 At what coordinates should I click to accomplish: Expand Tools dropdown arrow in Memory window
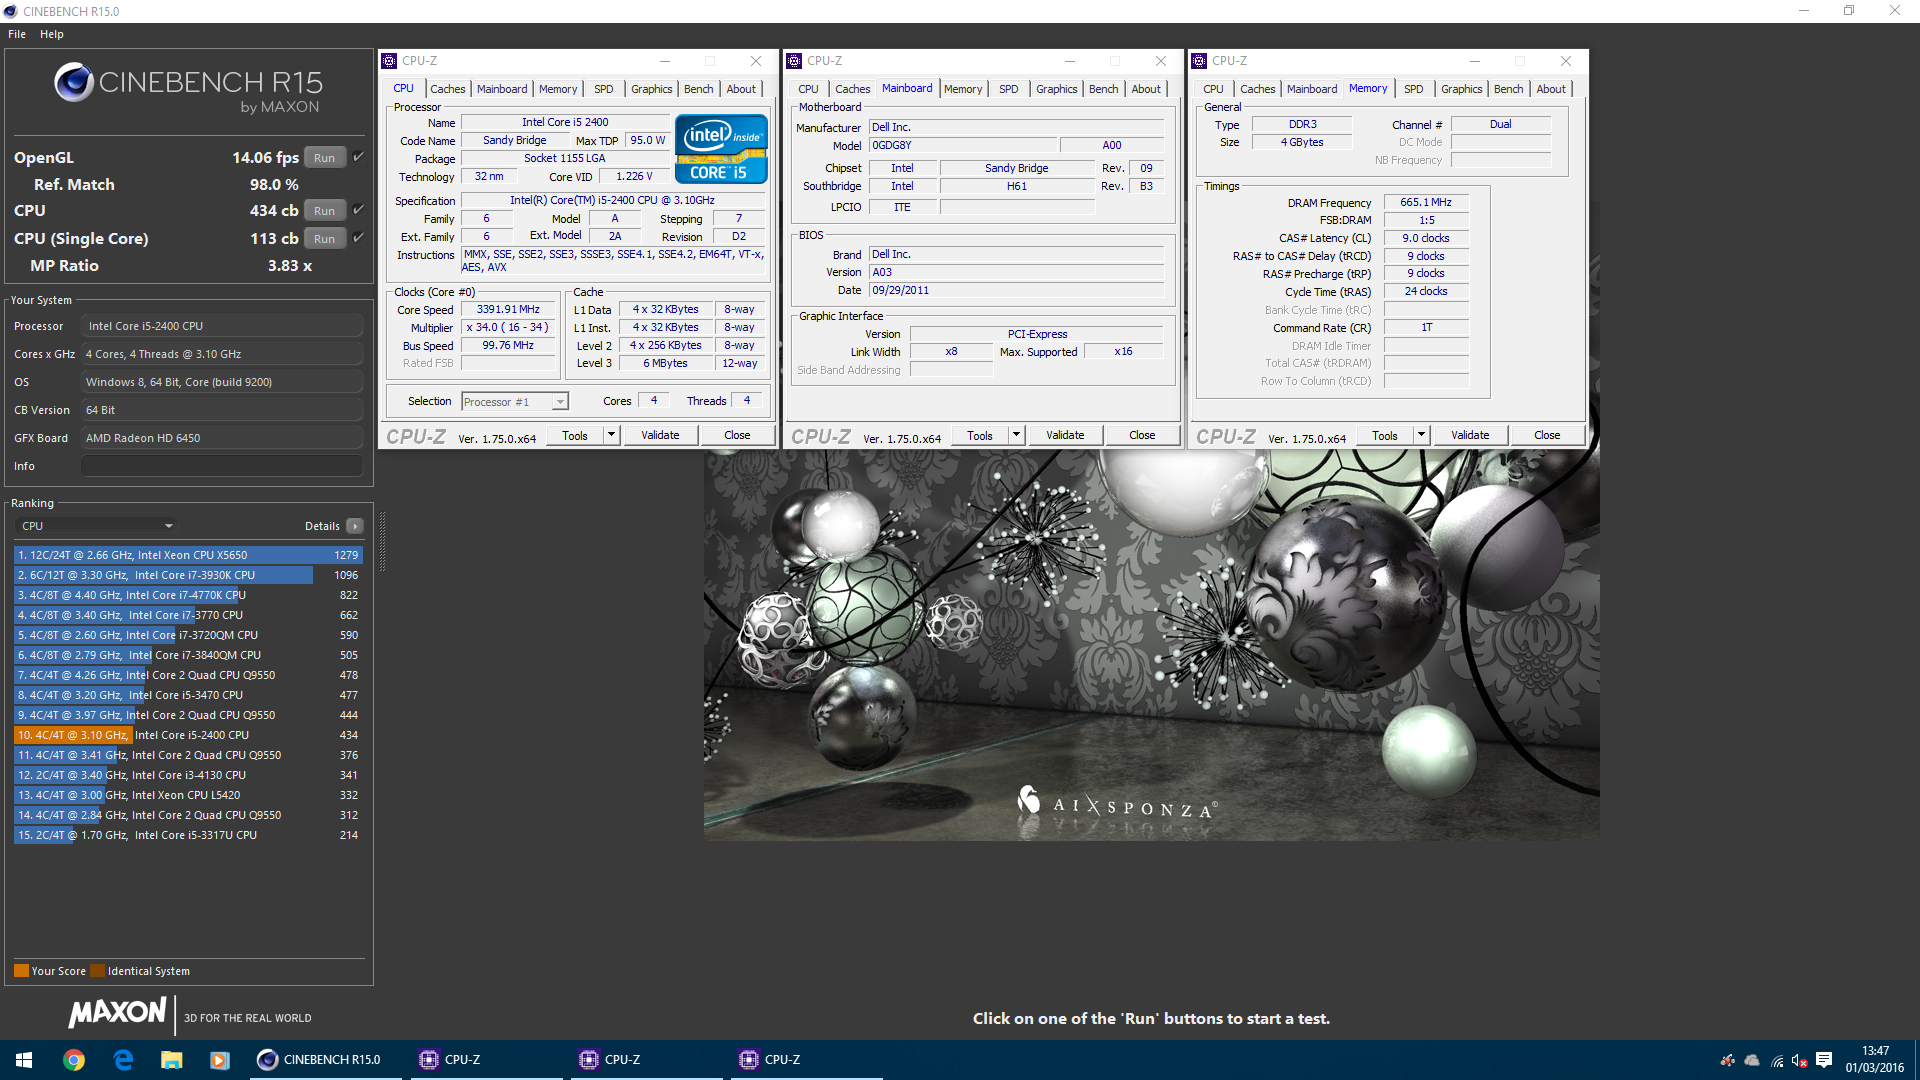click(1421, 435)
